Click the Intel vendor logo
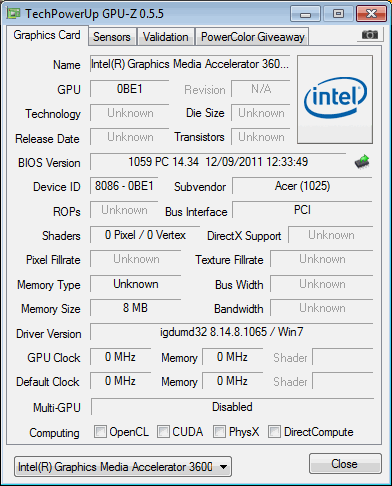Screen dimensions: 392x486 pyautogui.click(x=335, y=99)
